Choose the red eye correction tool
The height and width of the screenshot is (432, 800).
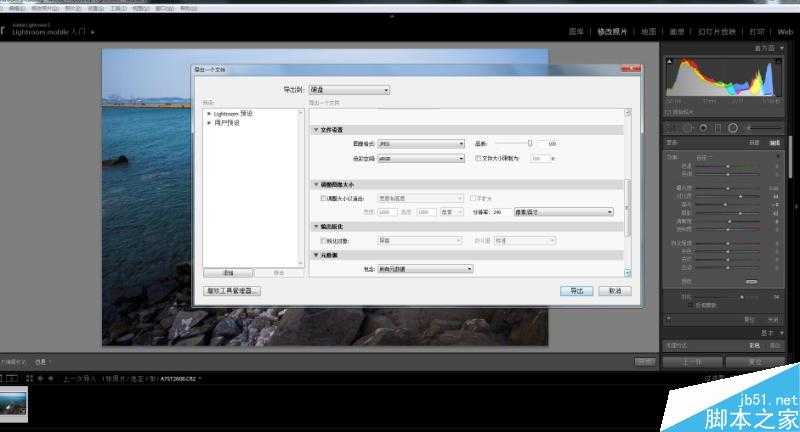coord(703,128)
